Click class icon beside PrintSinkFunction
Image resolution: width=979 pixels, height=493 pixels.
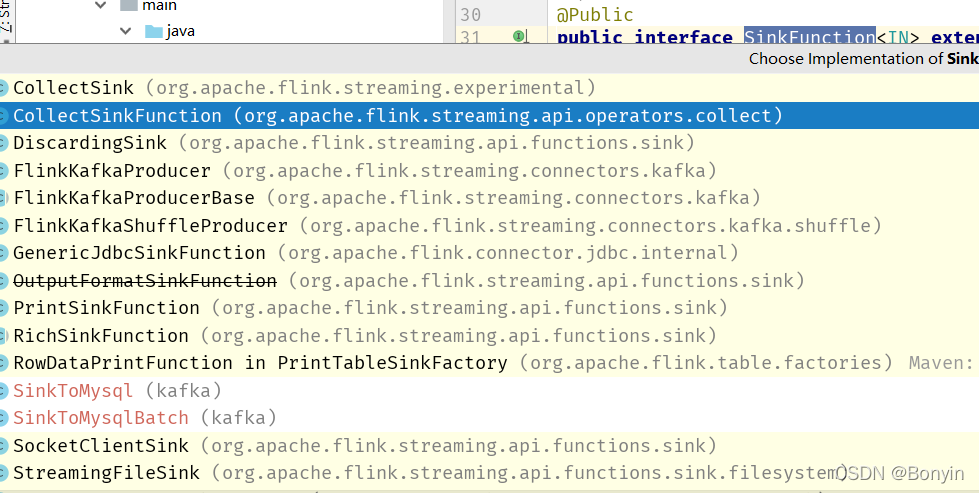click(x=3, y=308)
